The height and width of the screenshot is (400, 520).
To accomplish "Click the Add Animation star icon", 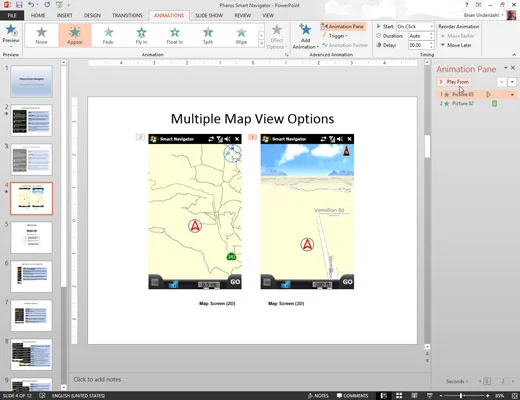I will pos(305,30).
